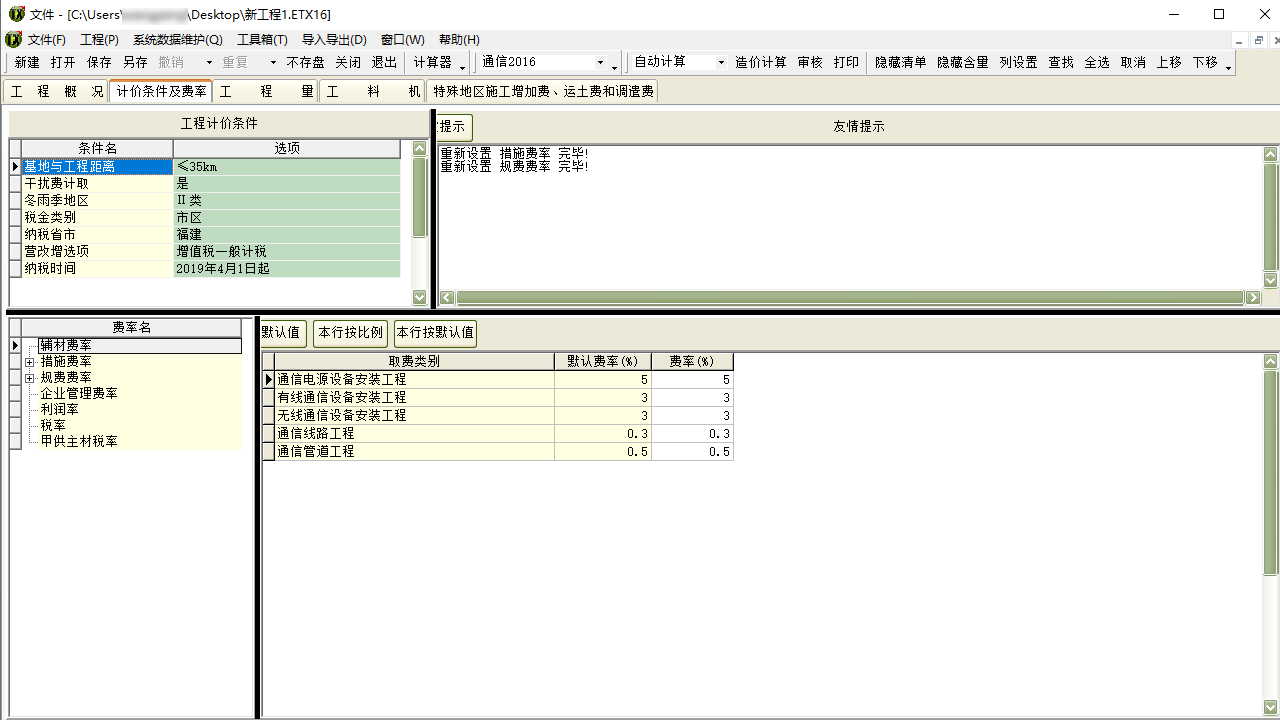Open the 计算器 tool
This screenshot has width=1280, height=720.
[432, 62]
